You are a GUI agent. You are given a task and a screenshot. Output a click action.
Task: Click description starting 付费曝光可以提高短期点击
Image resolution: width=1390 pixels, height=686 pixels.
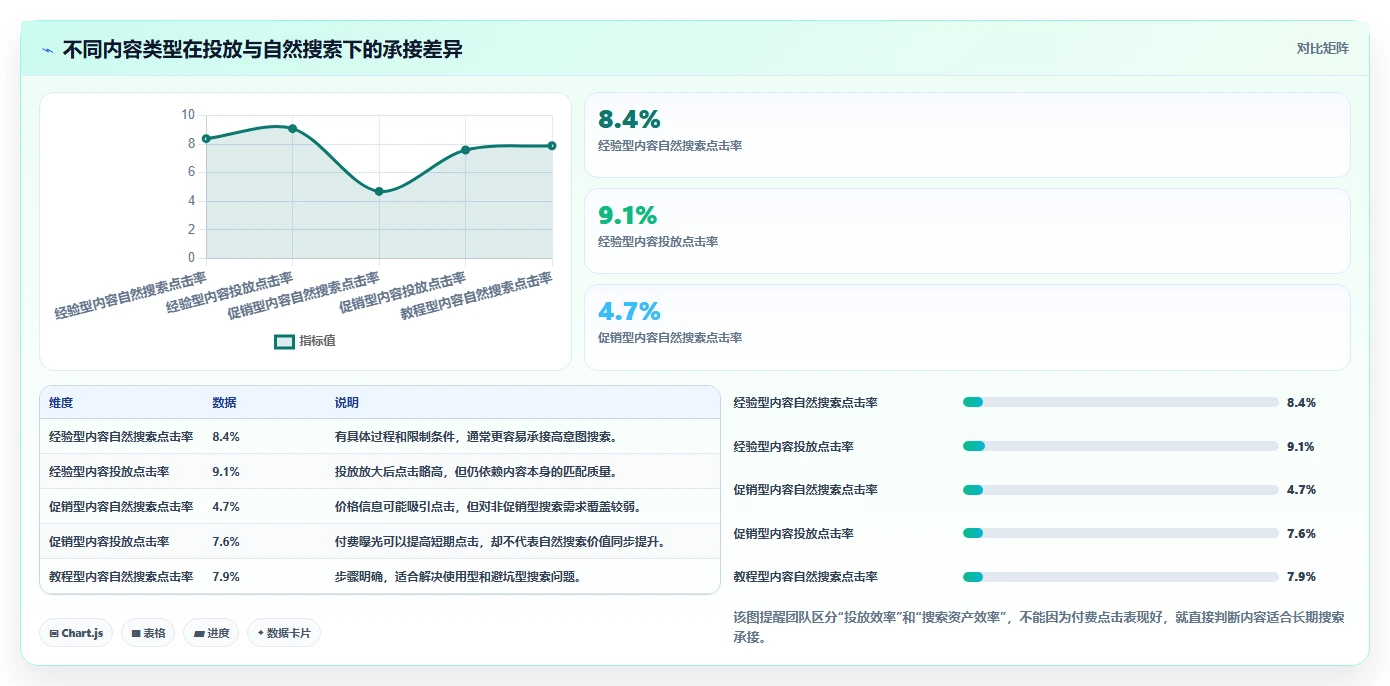tap(500, 542)
